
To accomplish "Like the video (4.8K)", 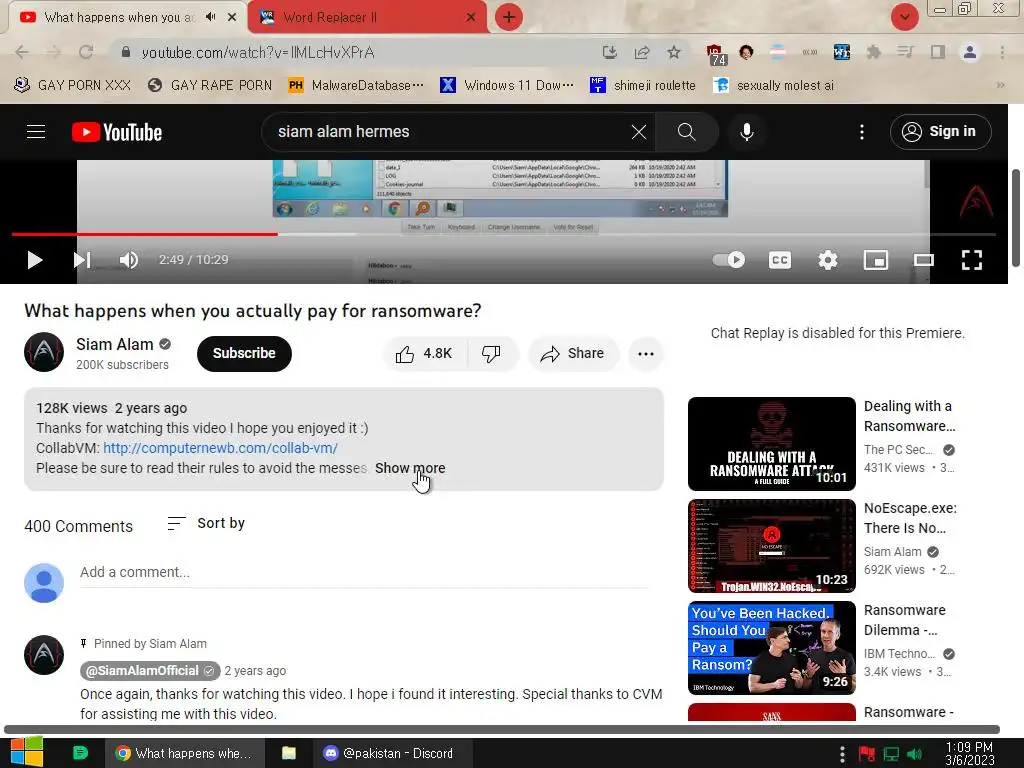I will coord(424,353).
